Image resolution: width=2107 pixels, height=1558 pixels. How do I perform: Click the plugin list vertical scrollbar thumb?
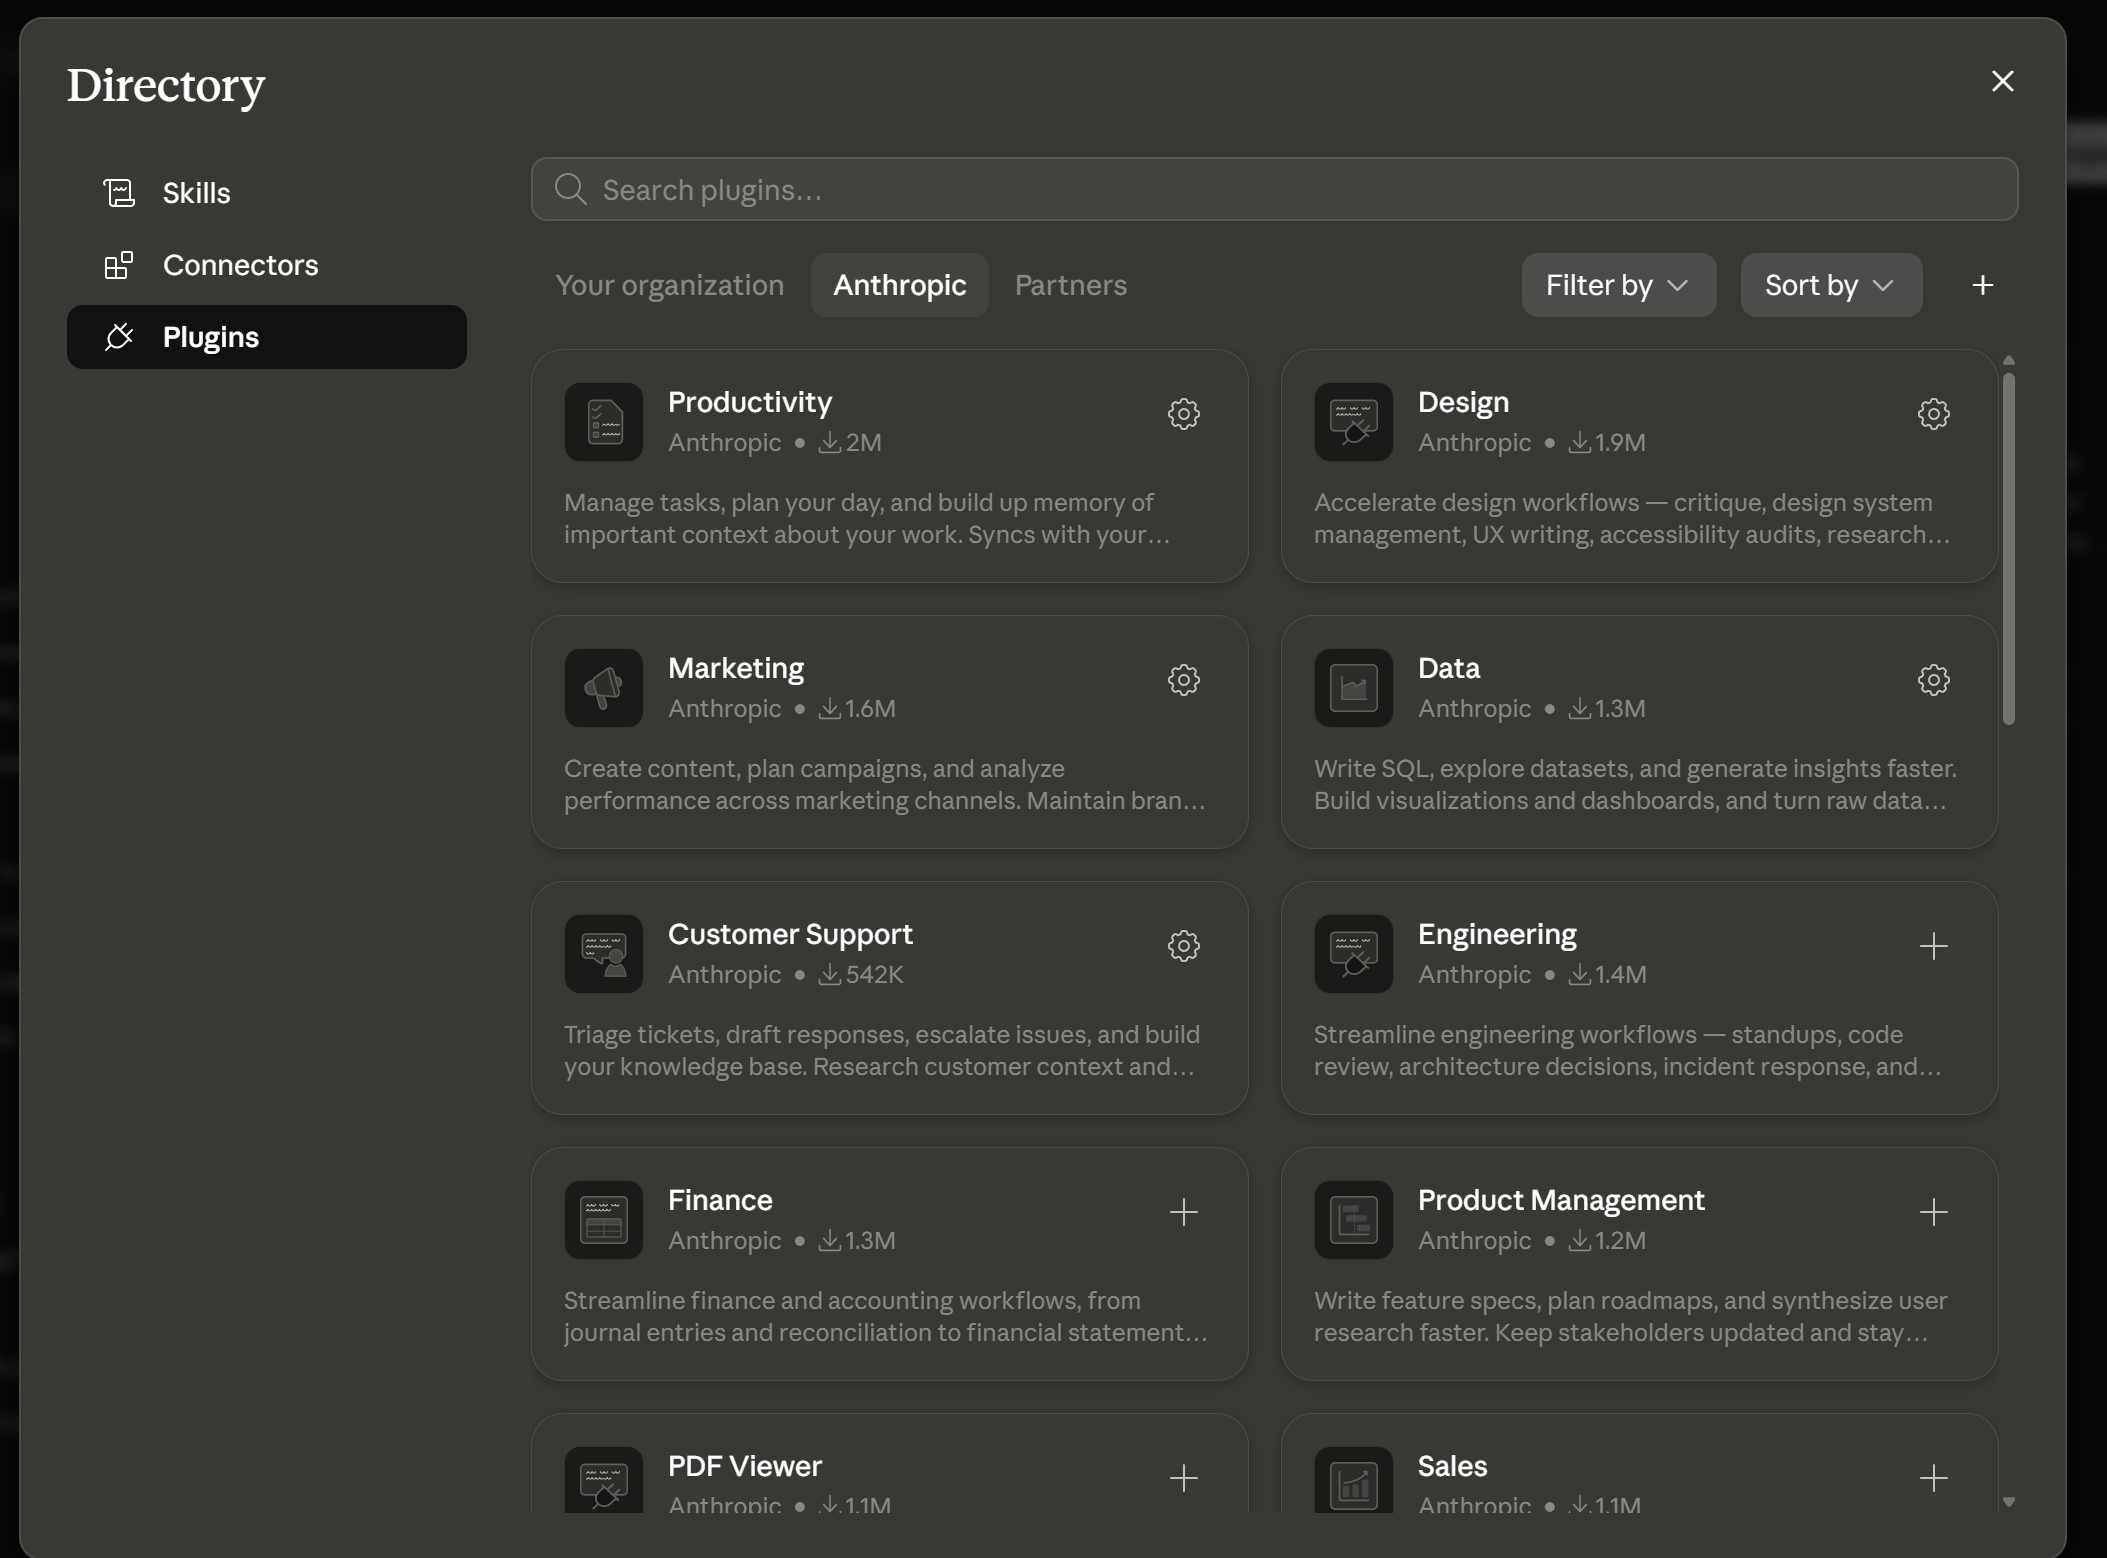click(x=2008, y=548)
